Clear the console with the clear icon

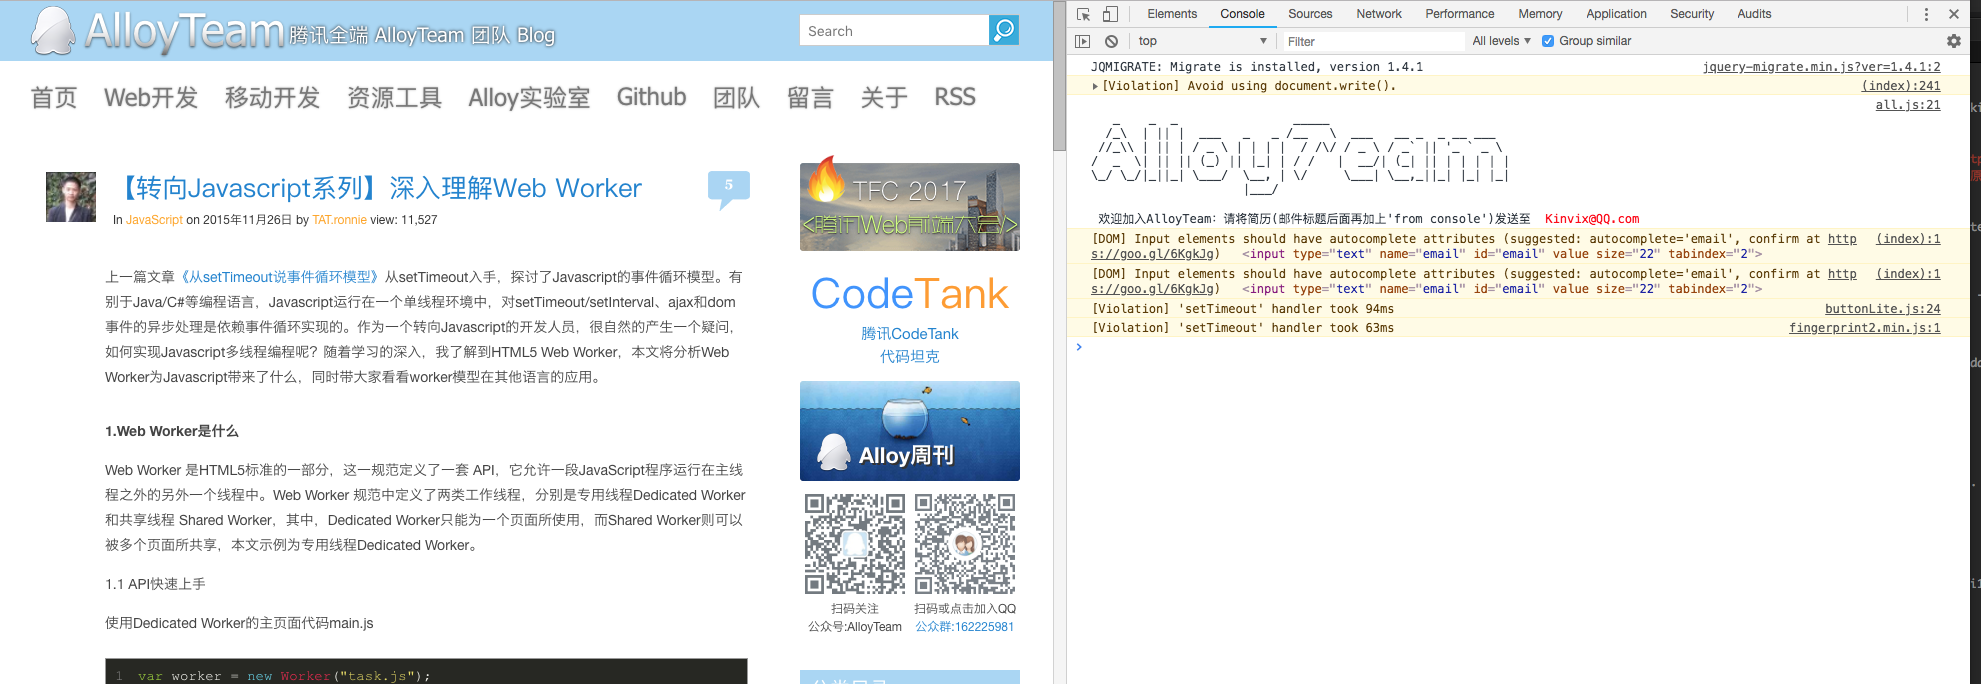(1111, 41)
